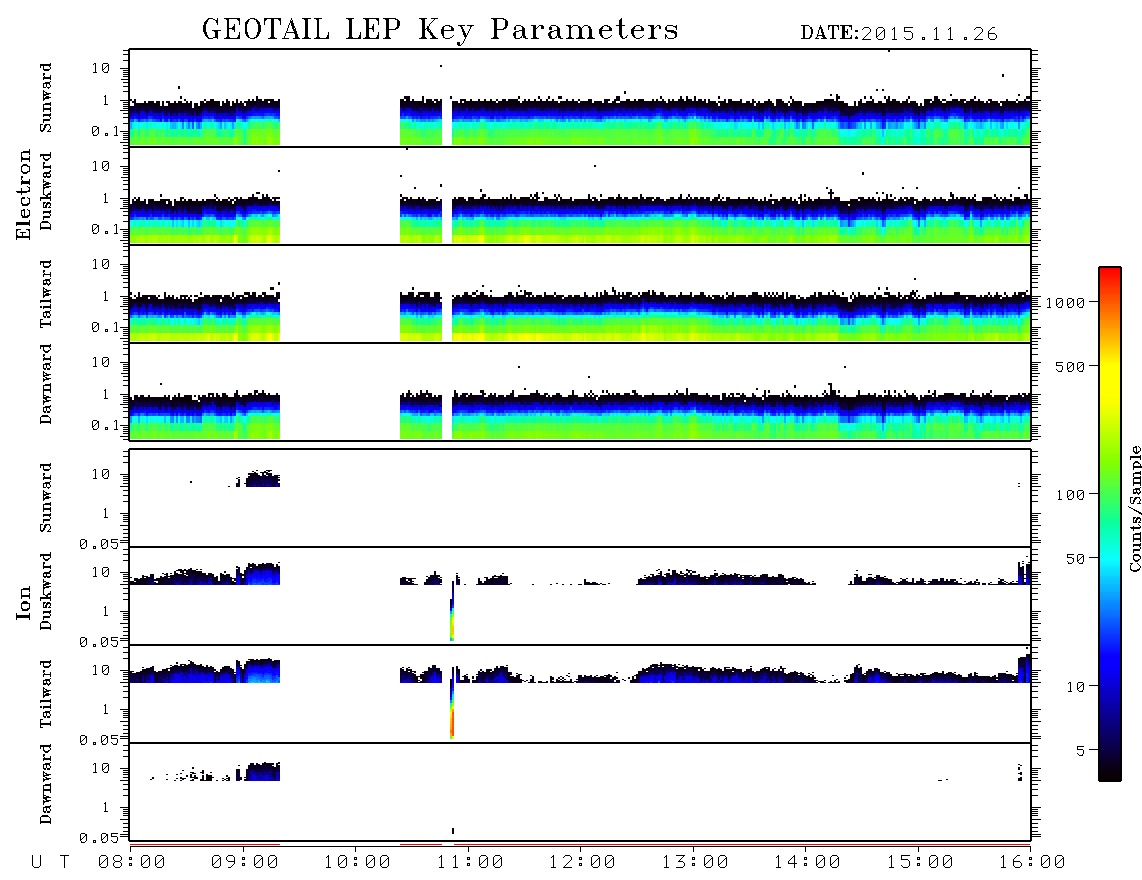This screenshot has height=880, width=1142.
Task: Click the 09:00 time axis label
Action: click(x=245, y=863)
